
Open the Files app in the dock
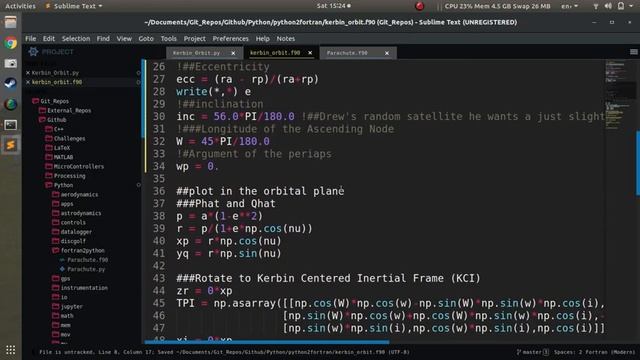[x=11, y=22]
